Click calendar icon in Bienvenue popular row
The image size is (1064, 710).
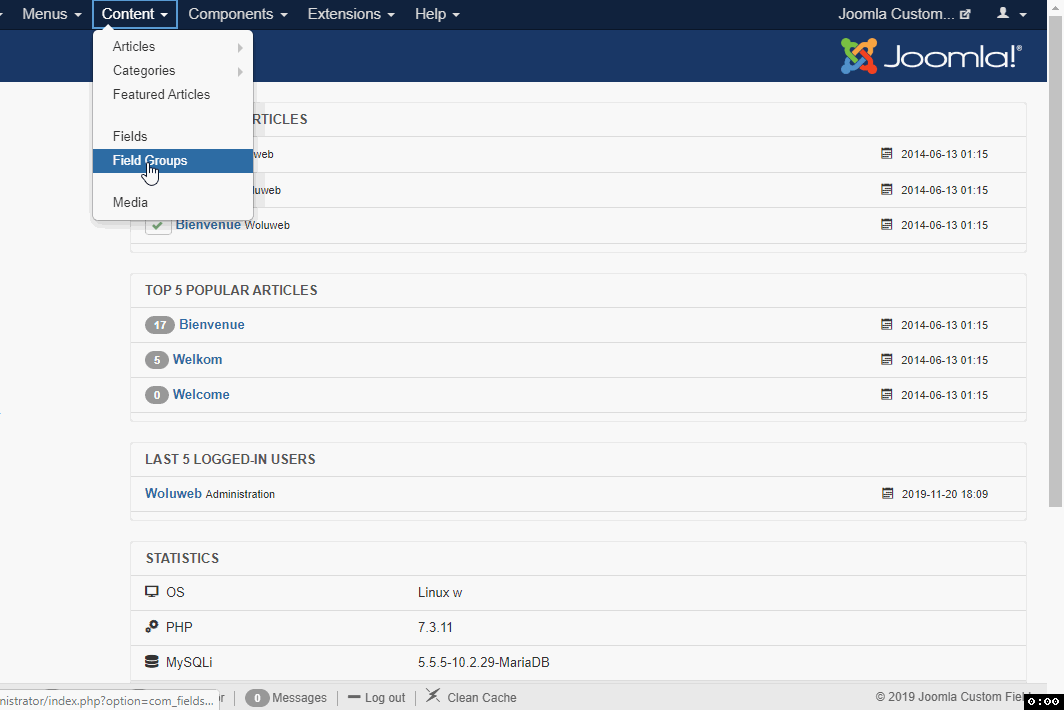coord(887,324)
